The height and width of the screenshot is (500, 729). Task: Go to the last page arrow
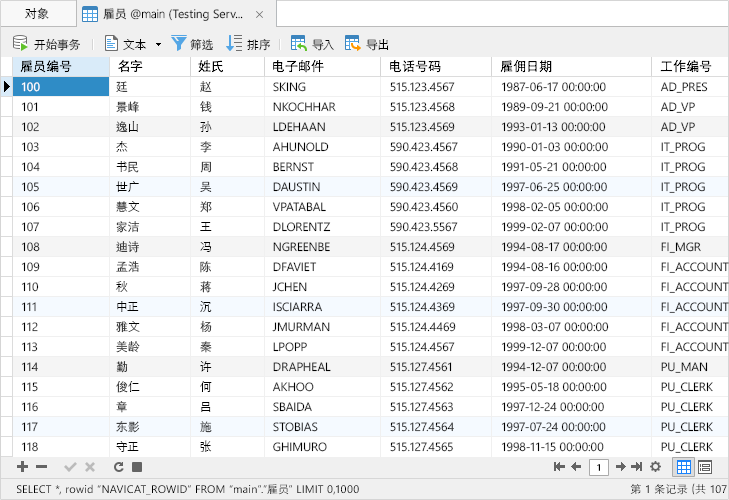pyautogui.click(x=636, y=467)
